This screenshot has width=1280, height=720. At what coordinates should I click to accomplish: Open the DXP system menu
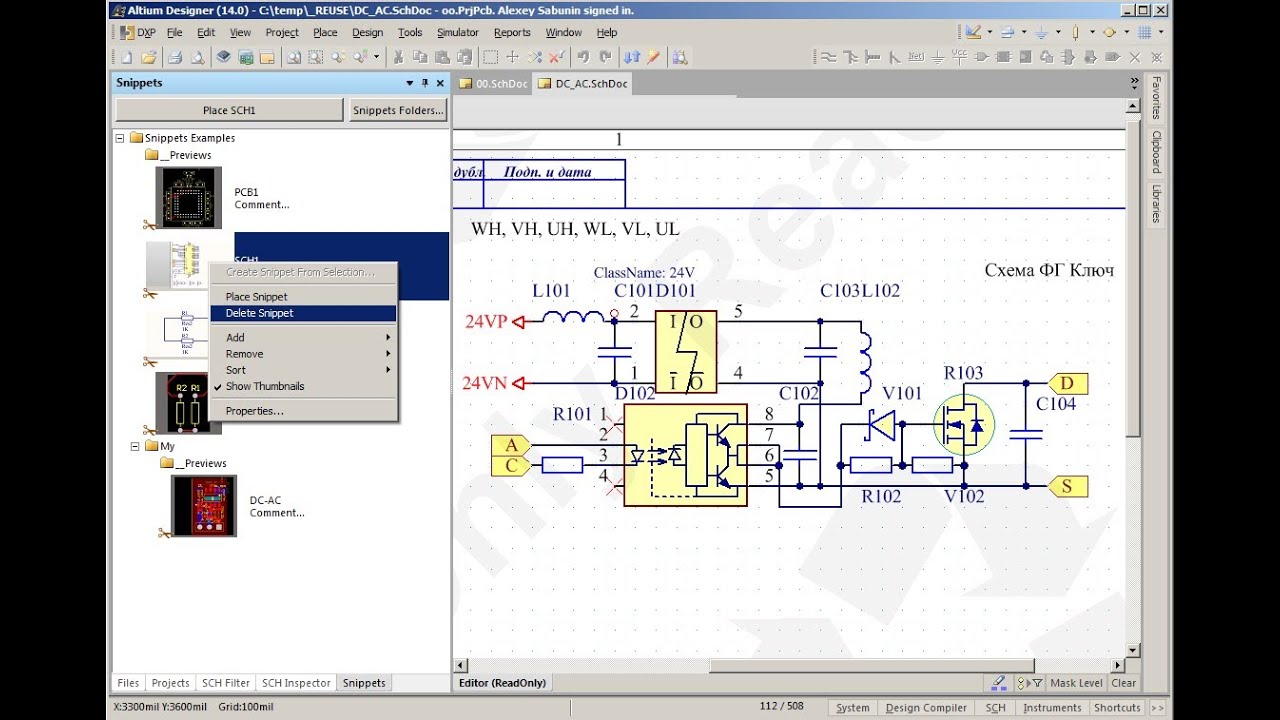tap(137, 32)
